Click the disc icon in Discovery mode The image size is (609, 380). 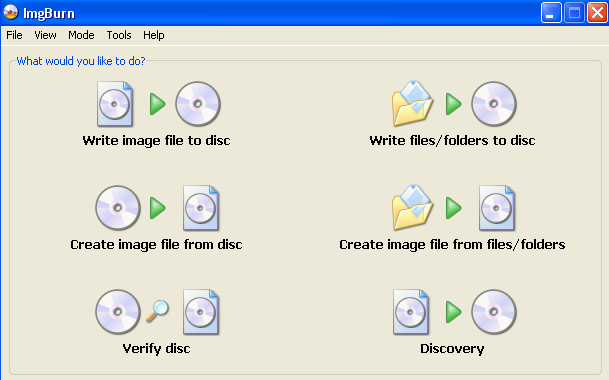(494, 312)
